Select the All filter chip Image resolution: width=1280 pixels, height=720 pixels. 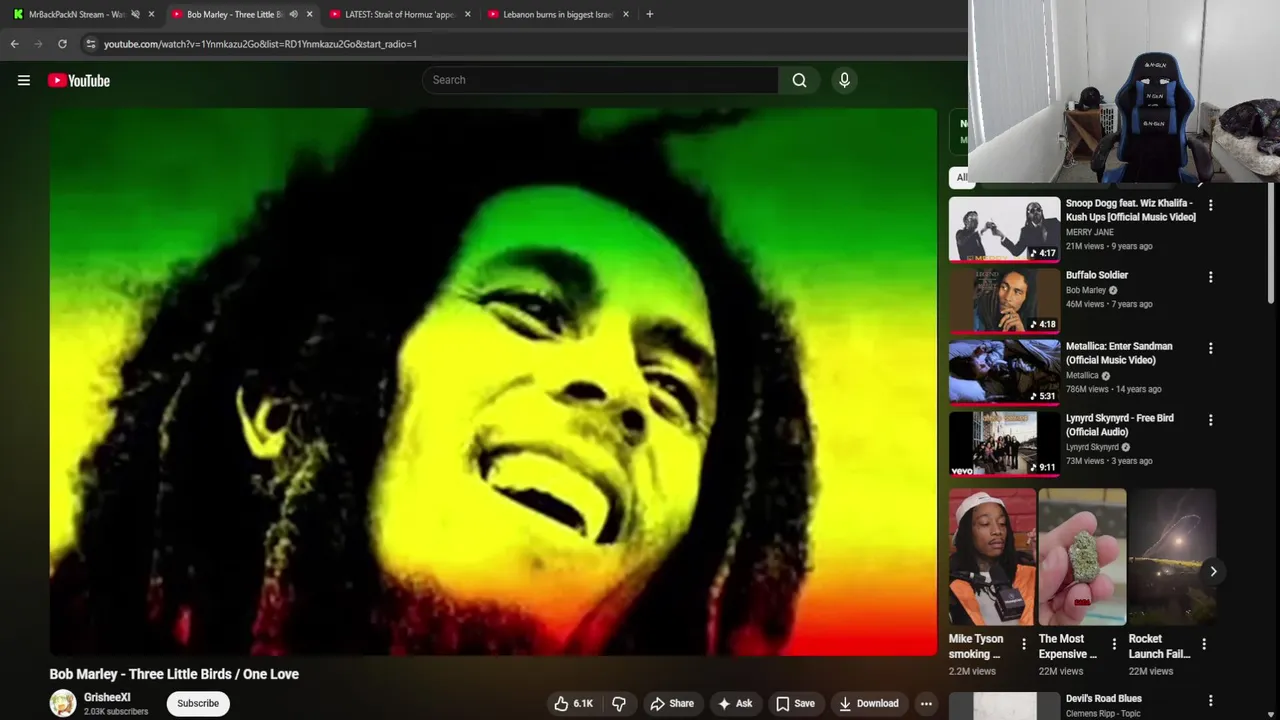(961, 177)
